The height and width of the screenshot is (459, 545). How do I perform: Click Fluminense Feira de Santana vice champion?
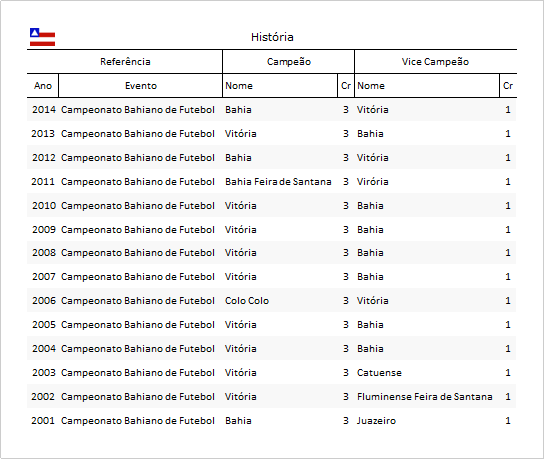[x=424, y=397]
